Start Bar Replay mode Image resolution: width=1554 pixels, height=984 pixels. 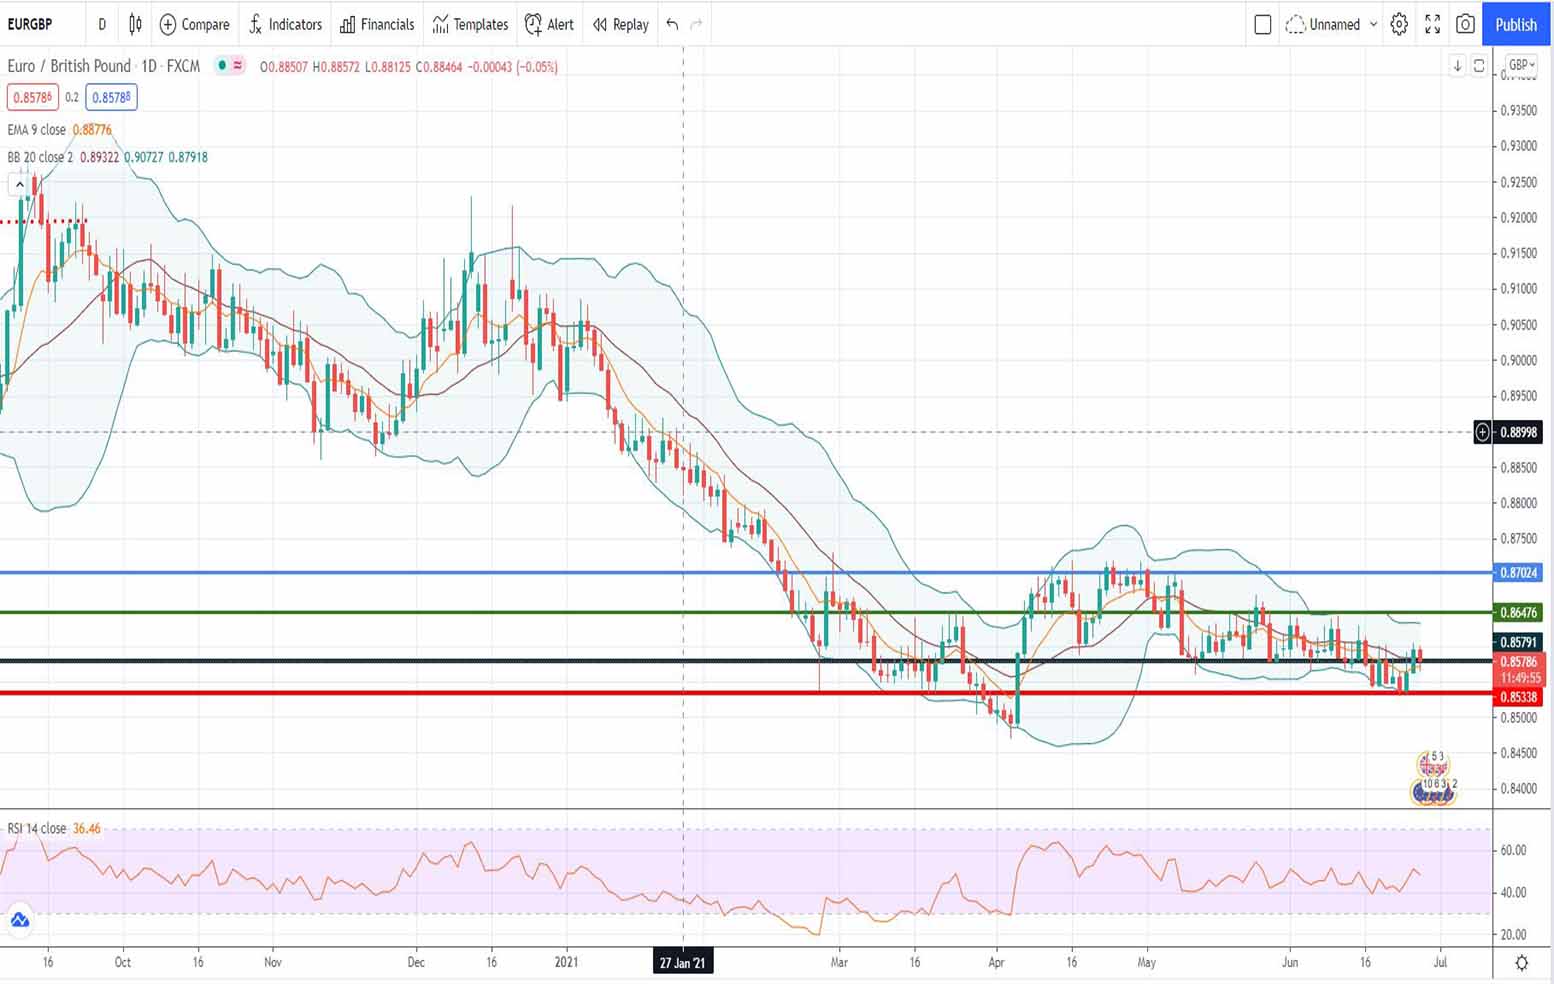[620, 24]
